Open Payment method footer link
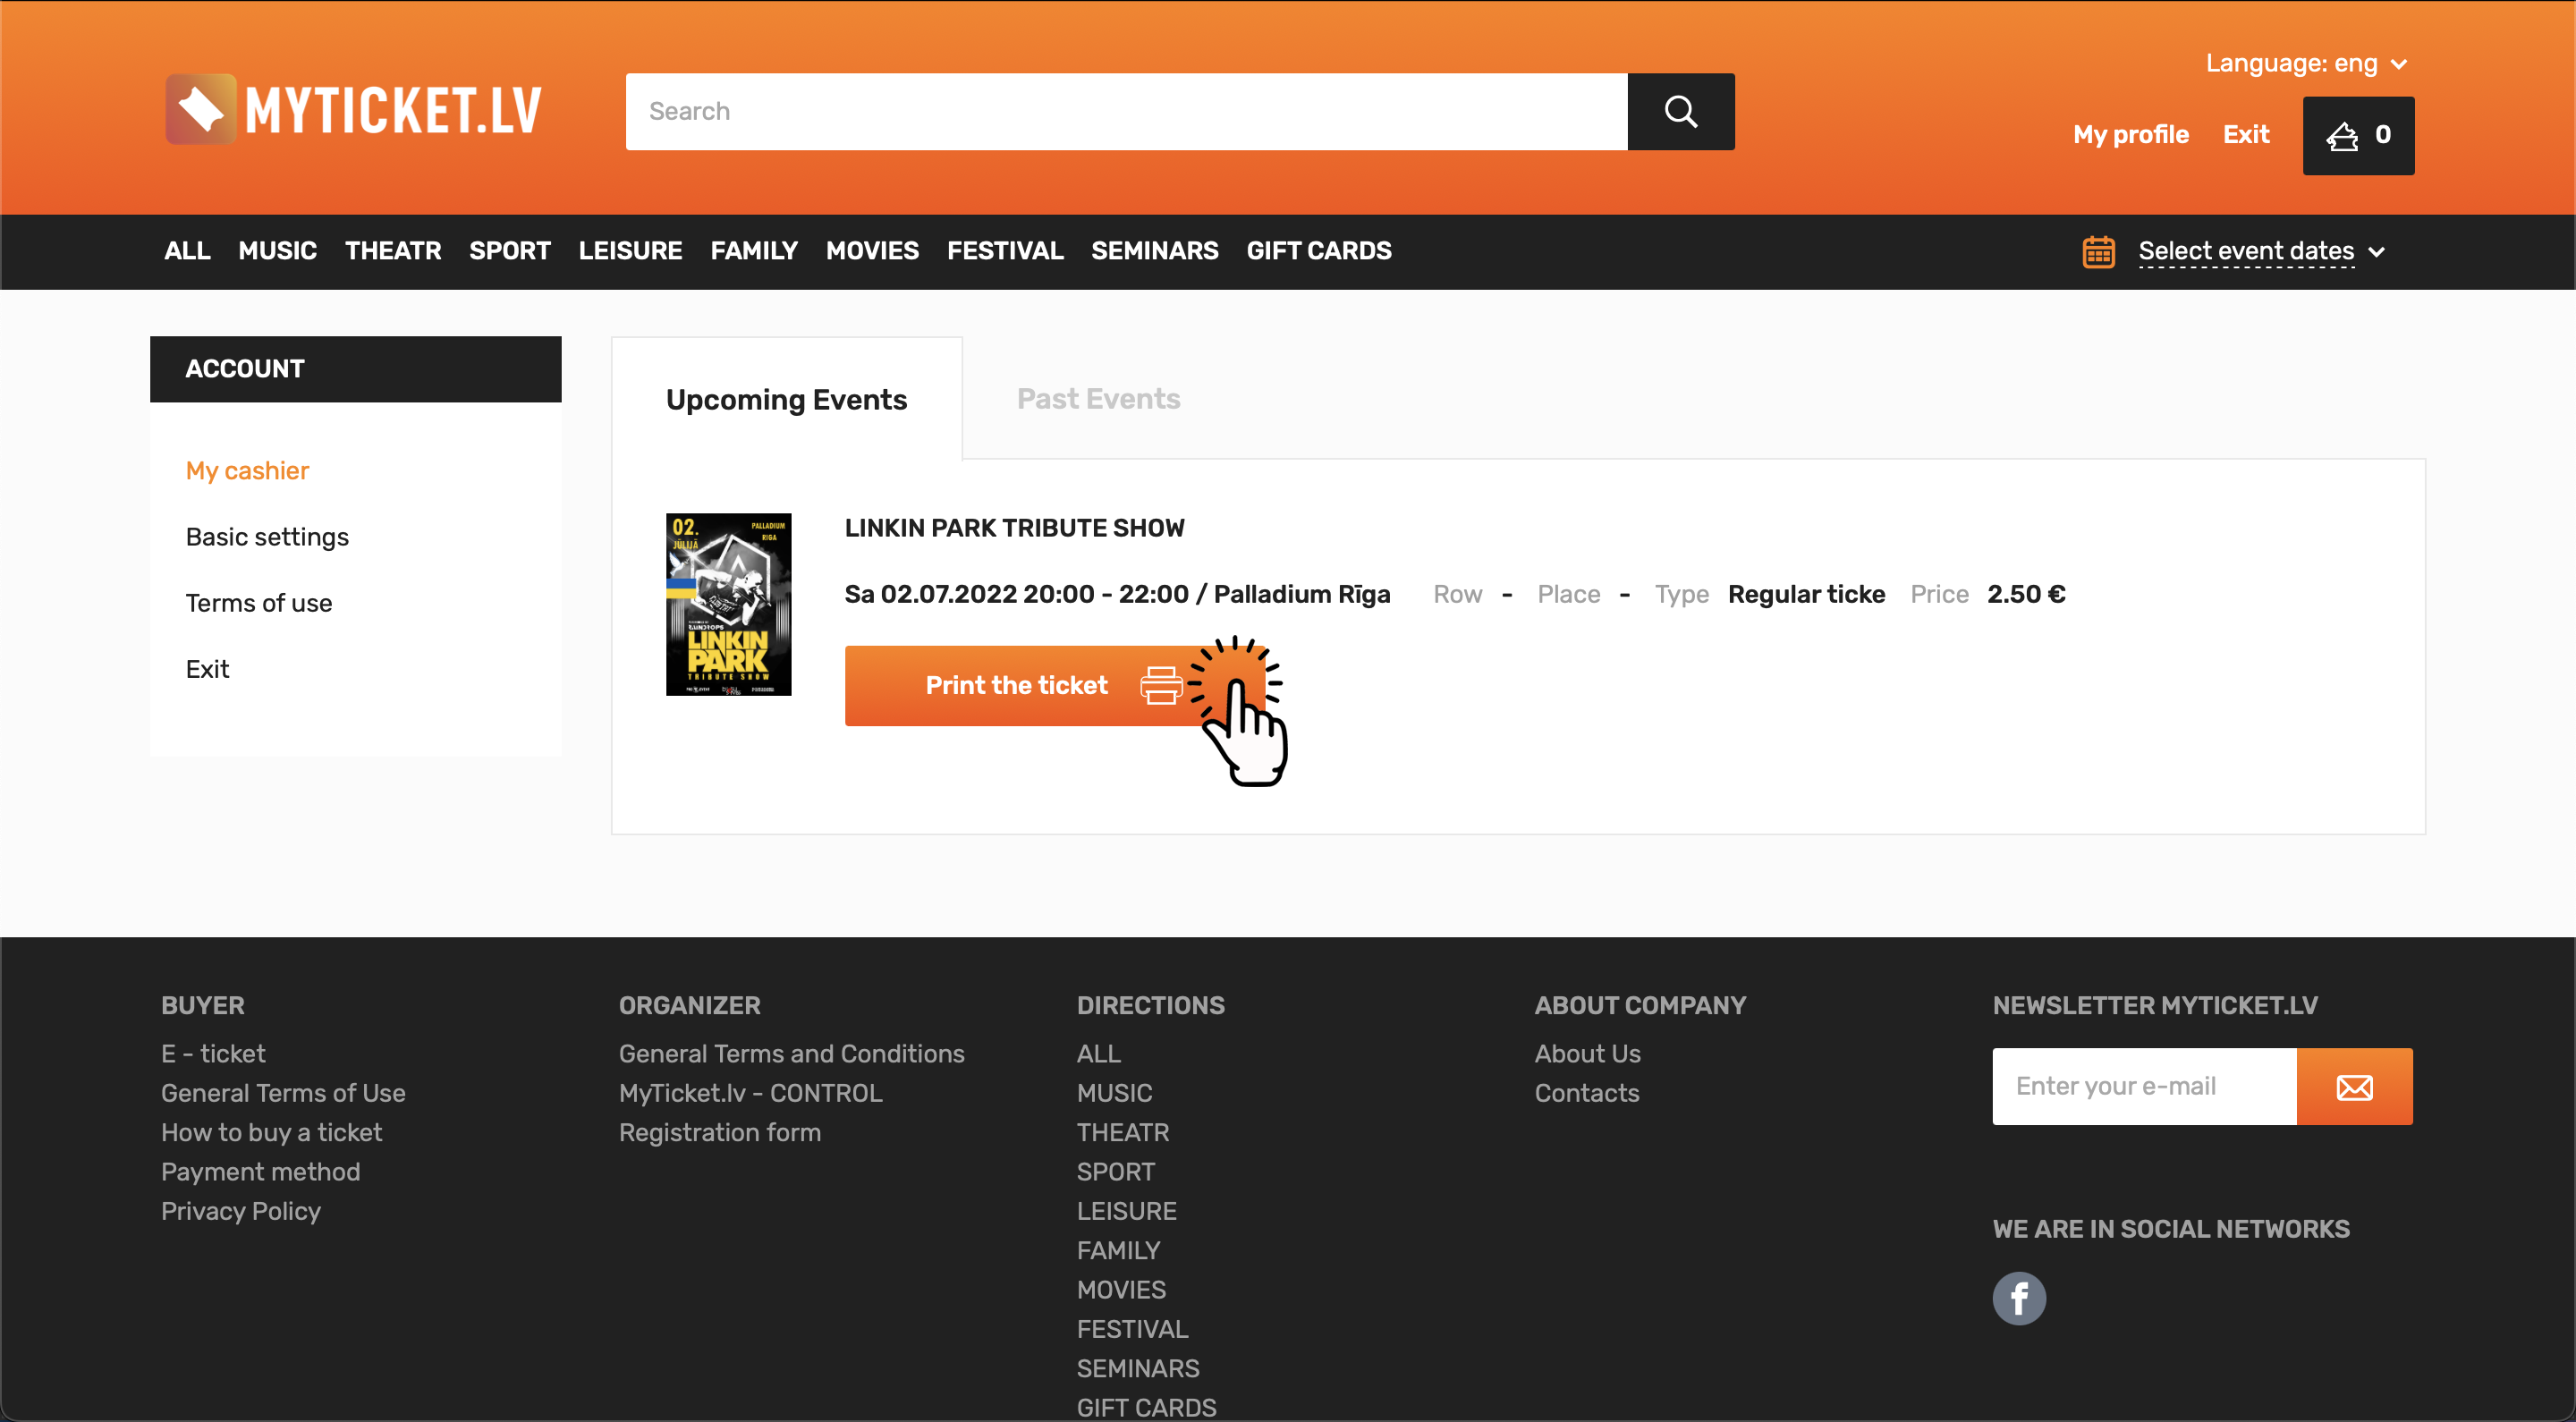This screenshot has height=1422, width=2576. point(260,1172)
